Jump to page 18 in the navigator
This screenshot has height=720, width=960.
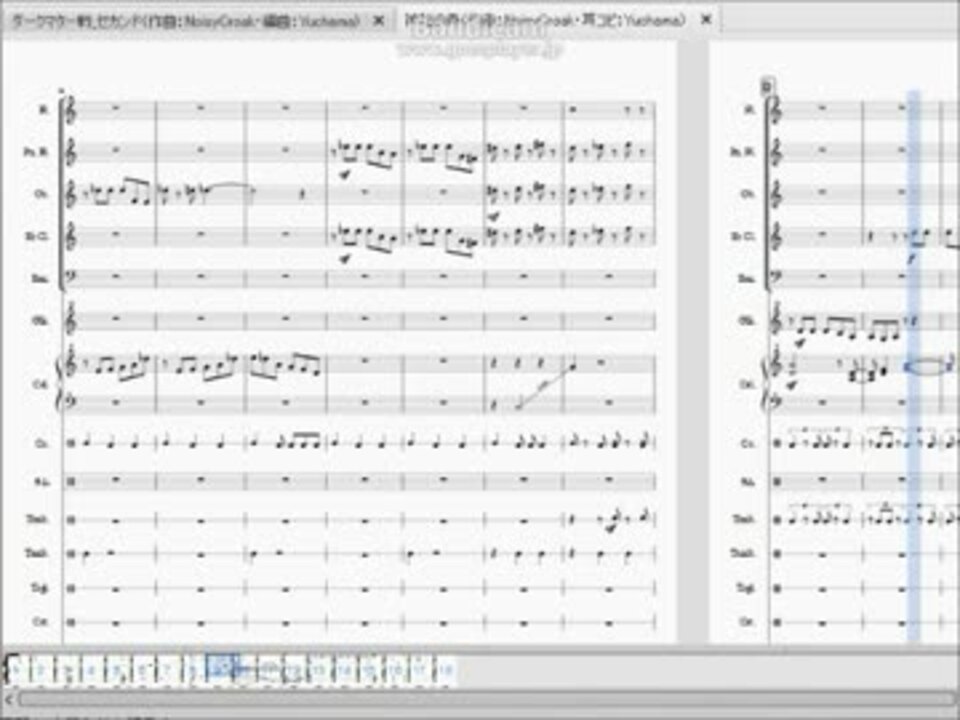(444, 670)
